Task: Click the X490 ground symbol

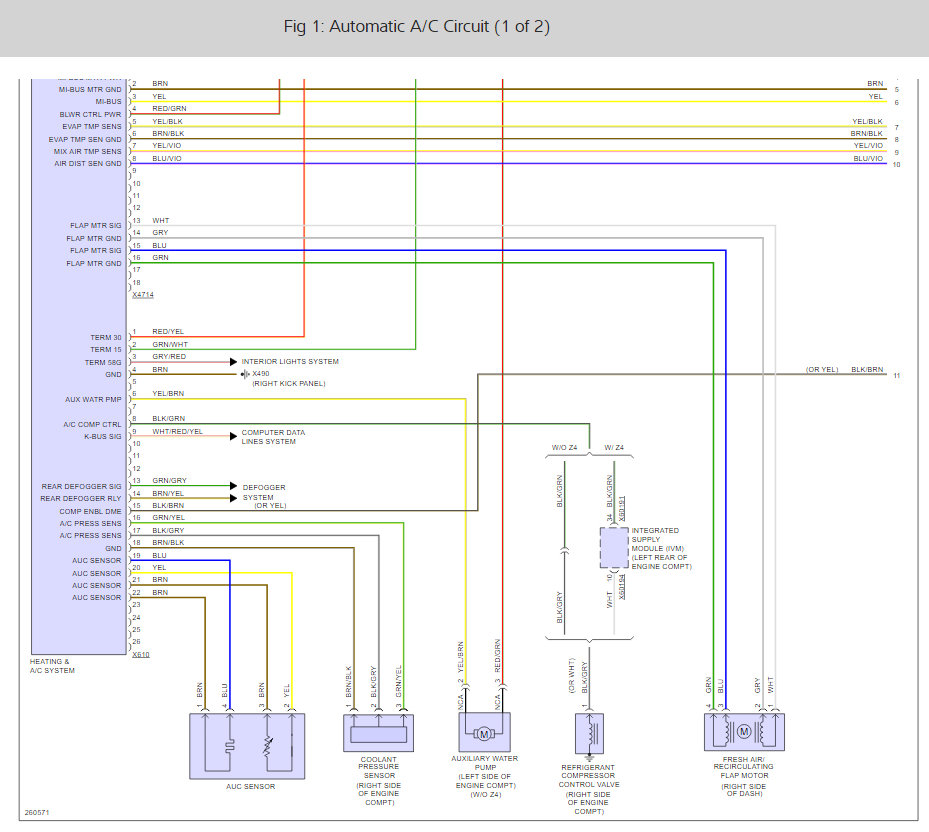Action: (245, 374)
